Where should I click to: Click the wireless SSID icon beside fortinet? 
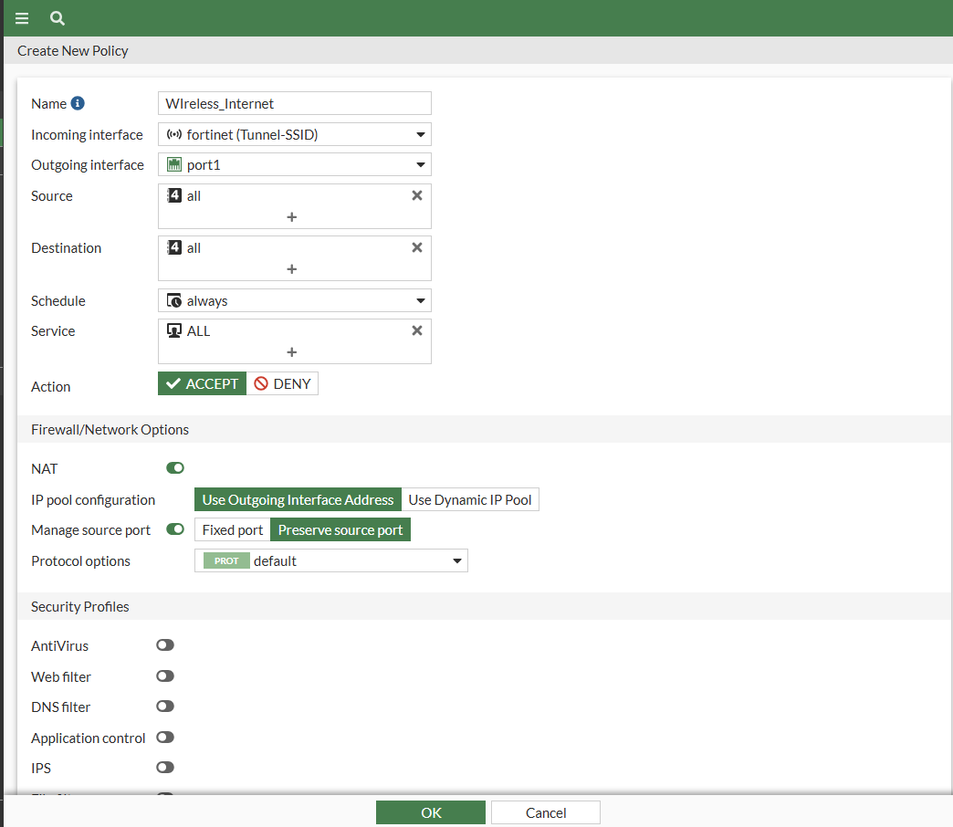click(174, 134)
